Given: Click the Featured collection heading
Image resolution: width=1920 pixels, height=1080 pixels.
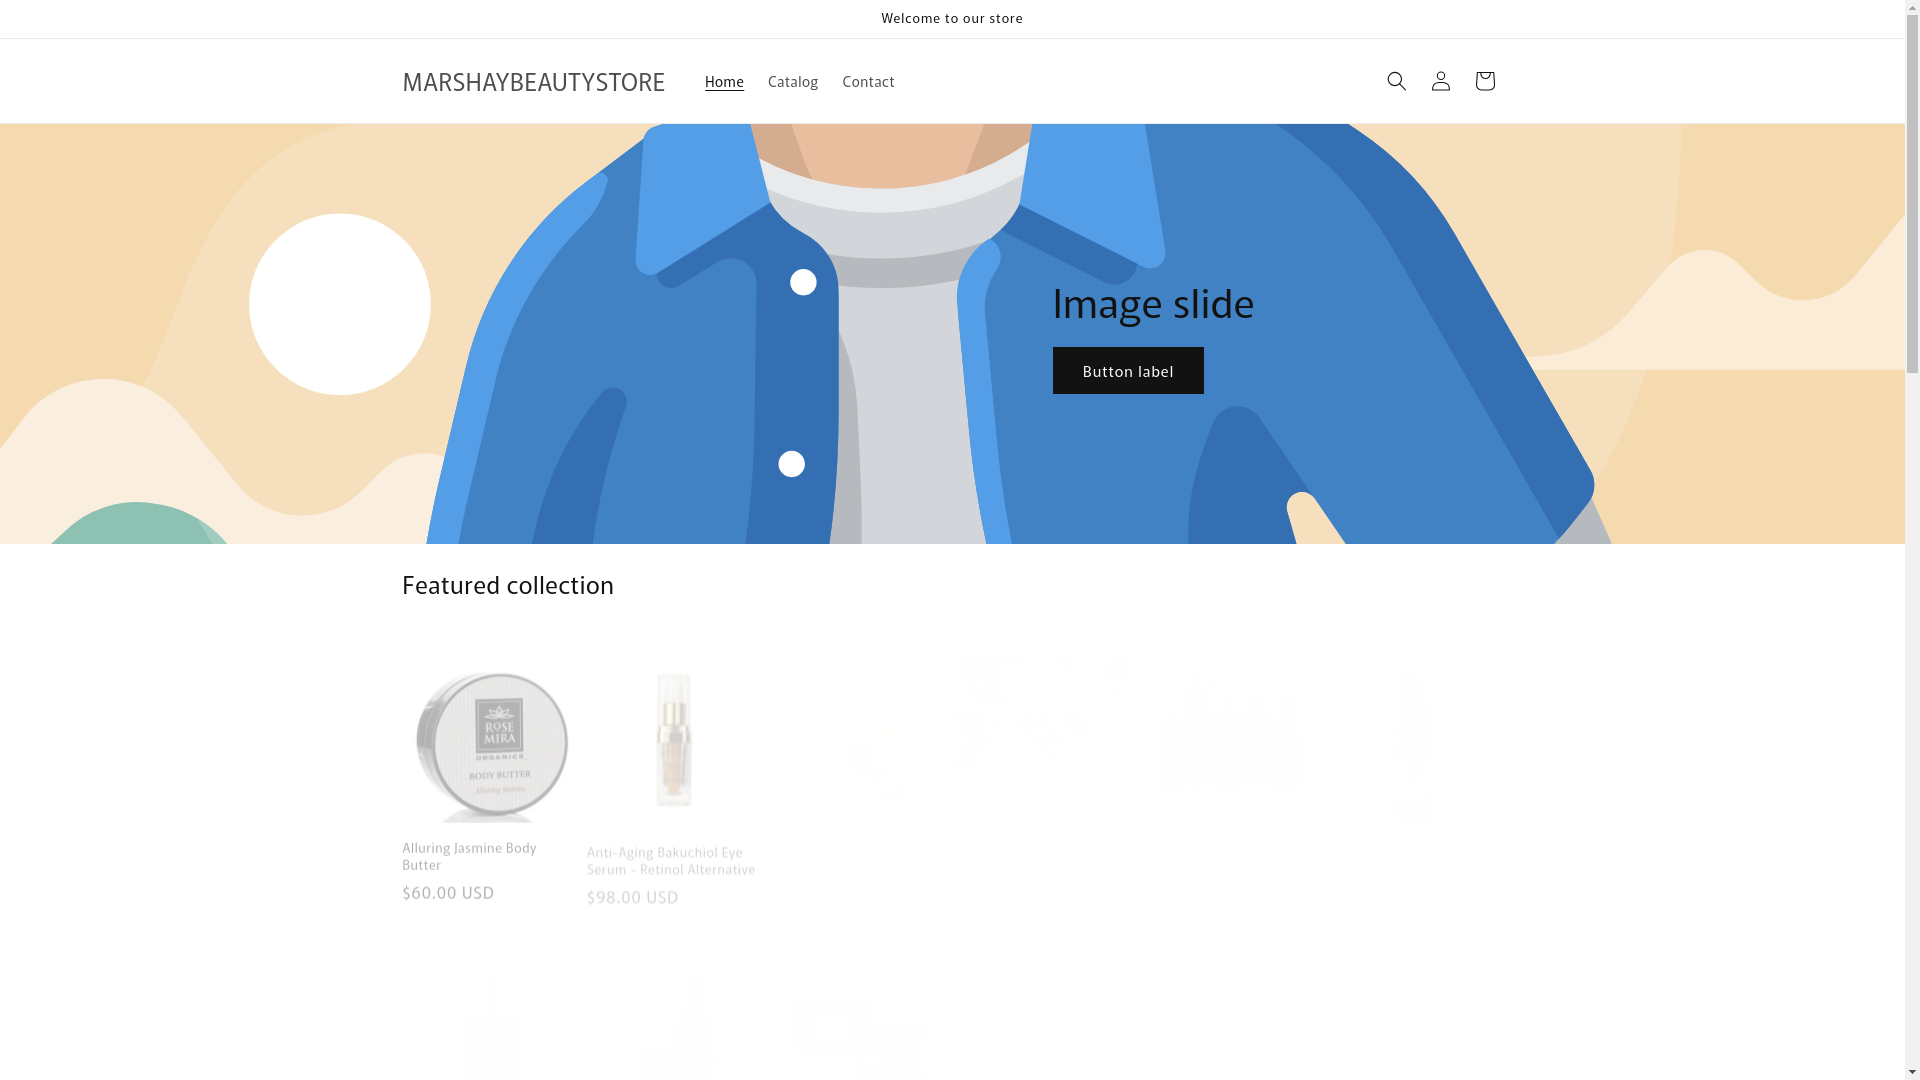Looking at the screenshot, I should tap(508, 585).
